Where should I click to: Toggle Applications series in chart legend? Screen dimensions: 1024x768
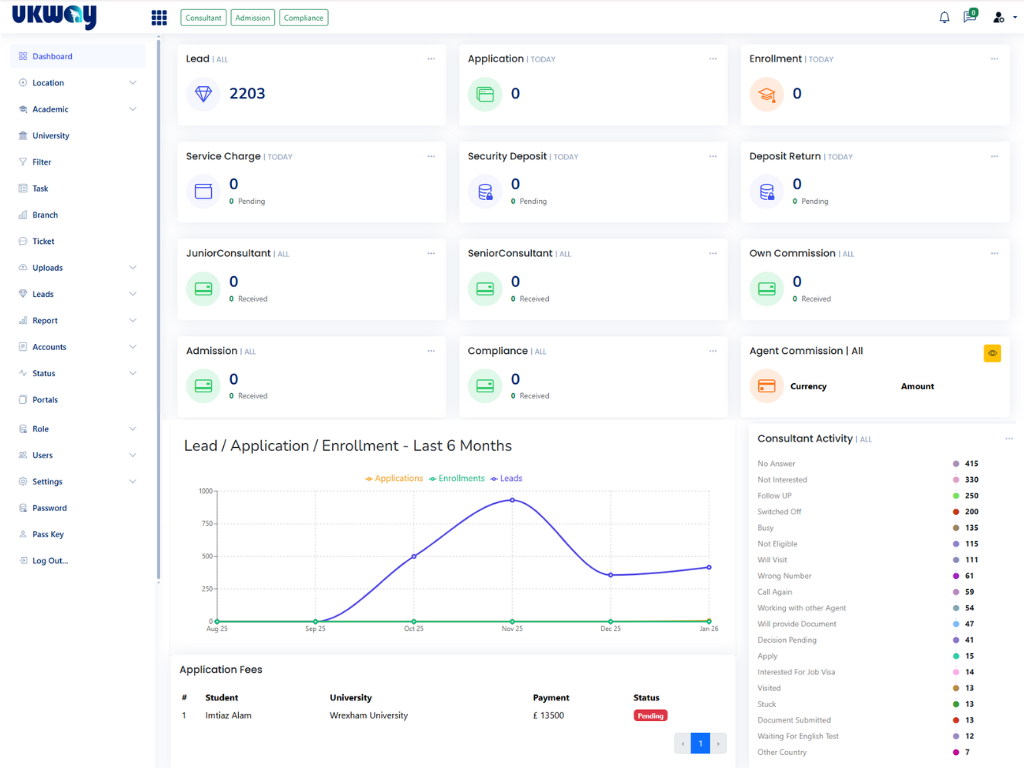coord(394,478)
